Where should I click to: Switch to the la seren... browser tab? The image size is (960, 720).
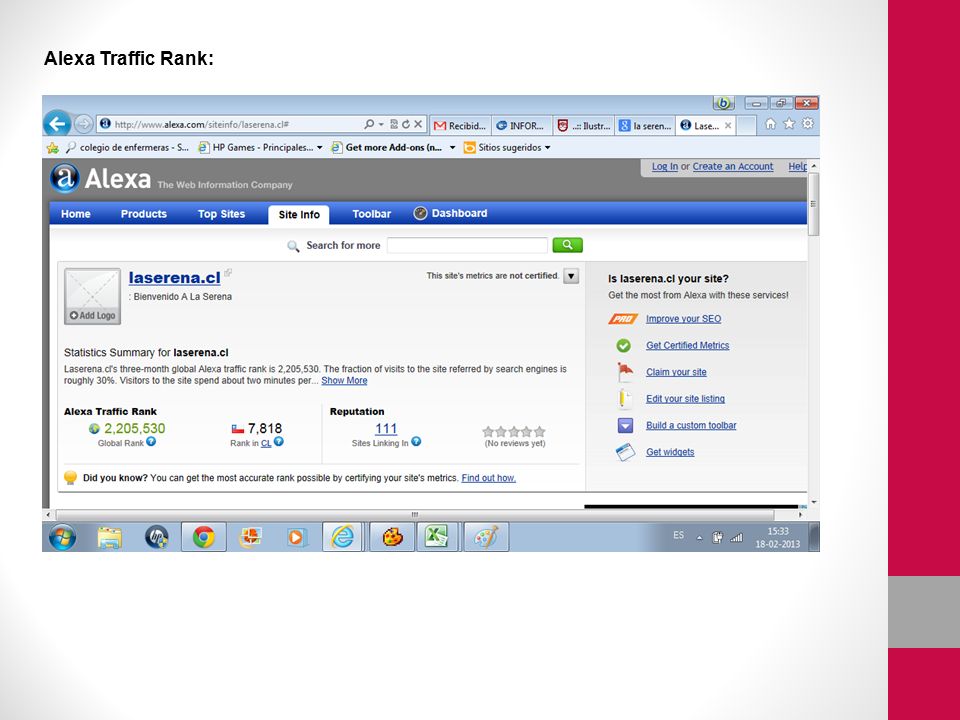[x=646, y=126]
